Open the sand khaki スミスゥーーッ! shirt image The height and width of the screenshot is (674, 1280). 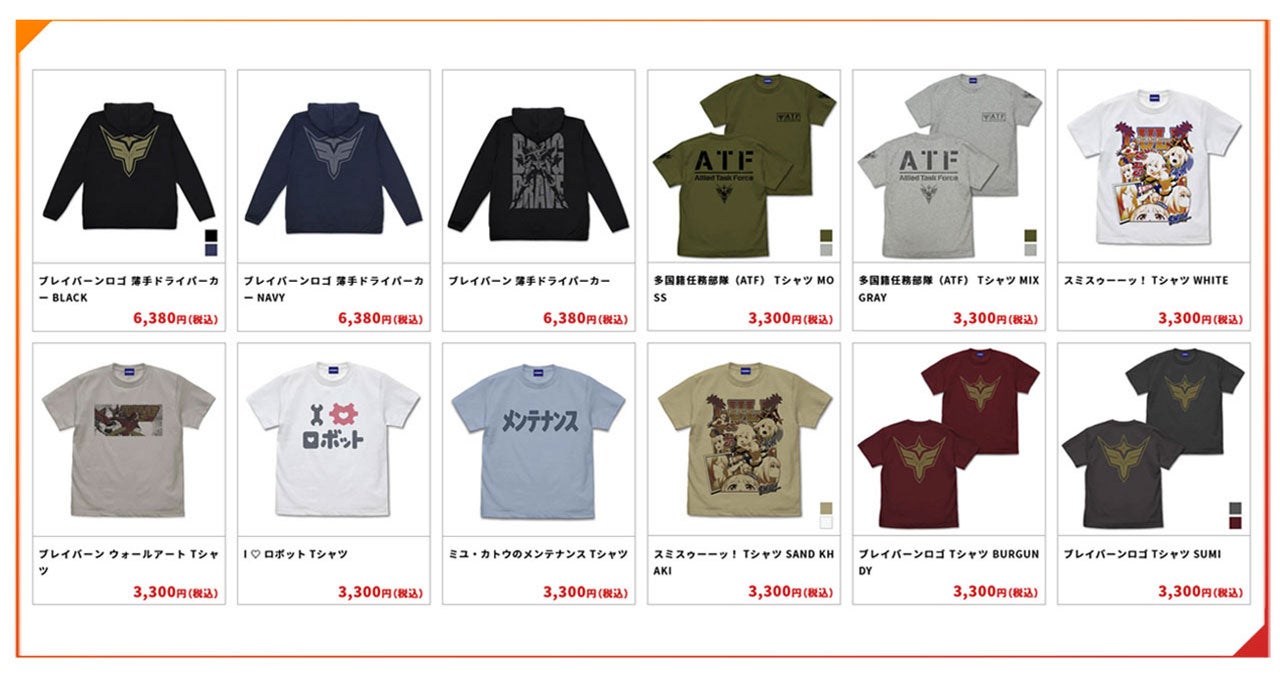tap(743, 439)
